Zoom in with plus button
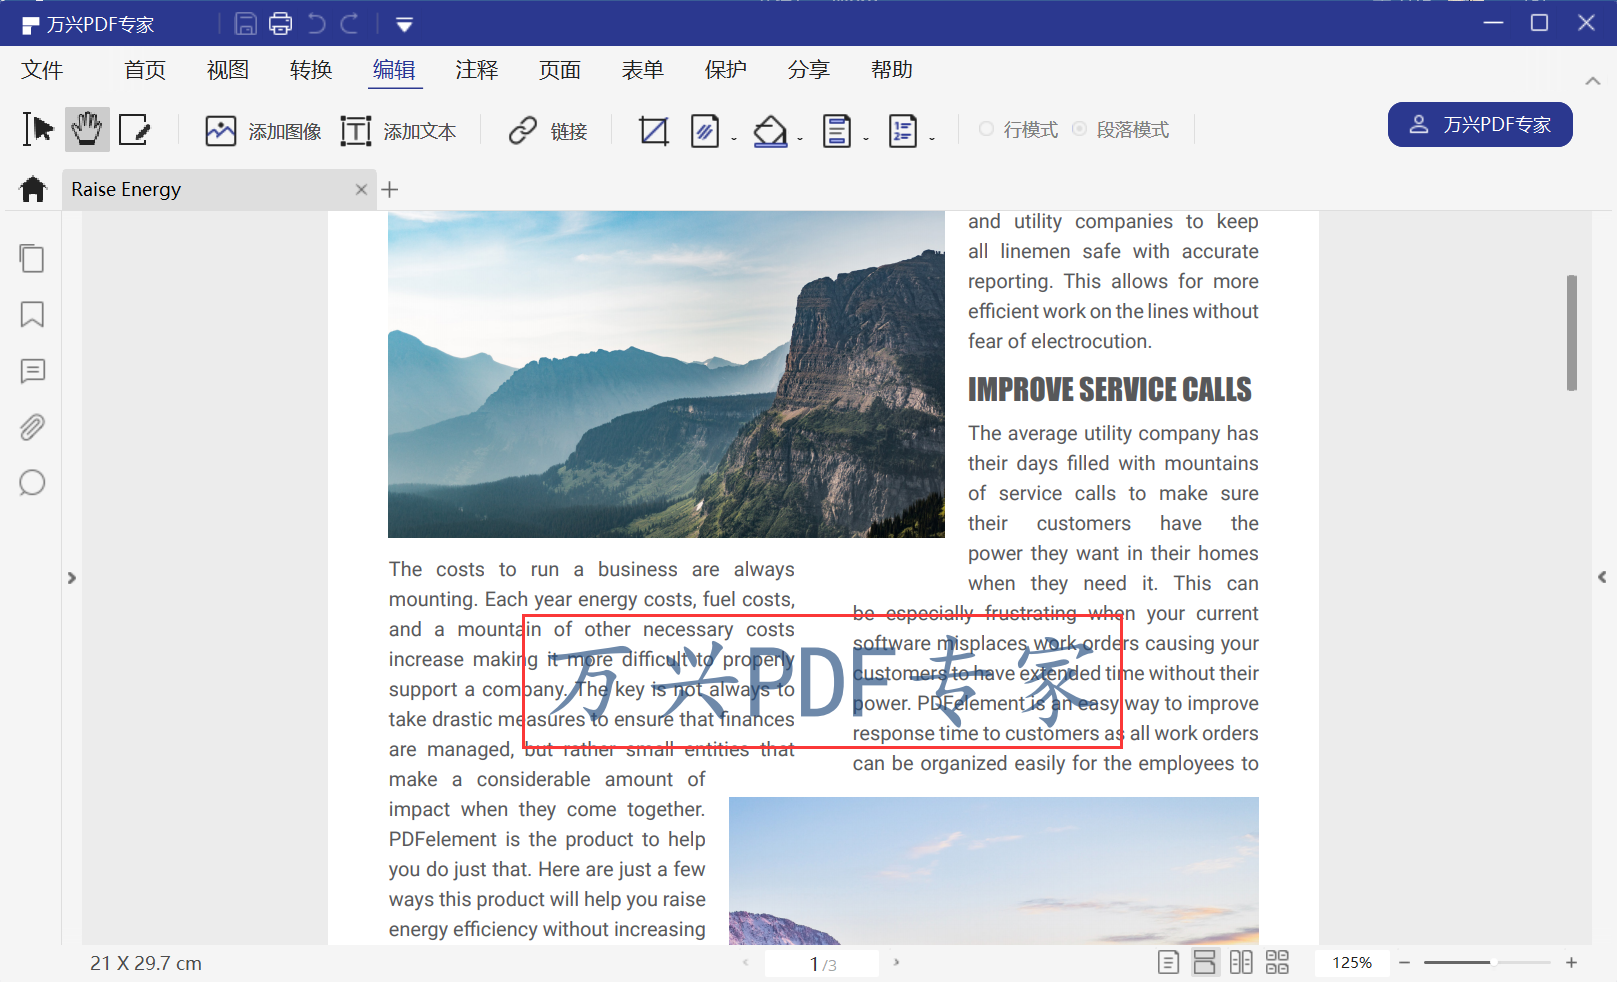 coord(1572,962)
